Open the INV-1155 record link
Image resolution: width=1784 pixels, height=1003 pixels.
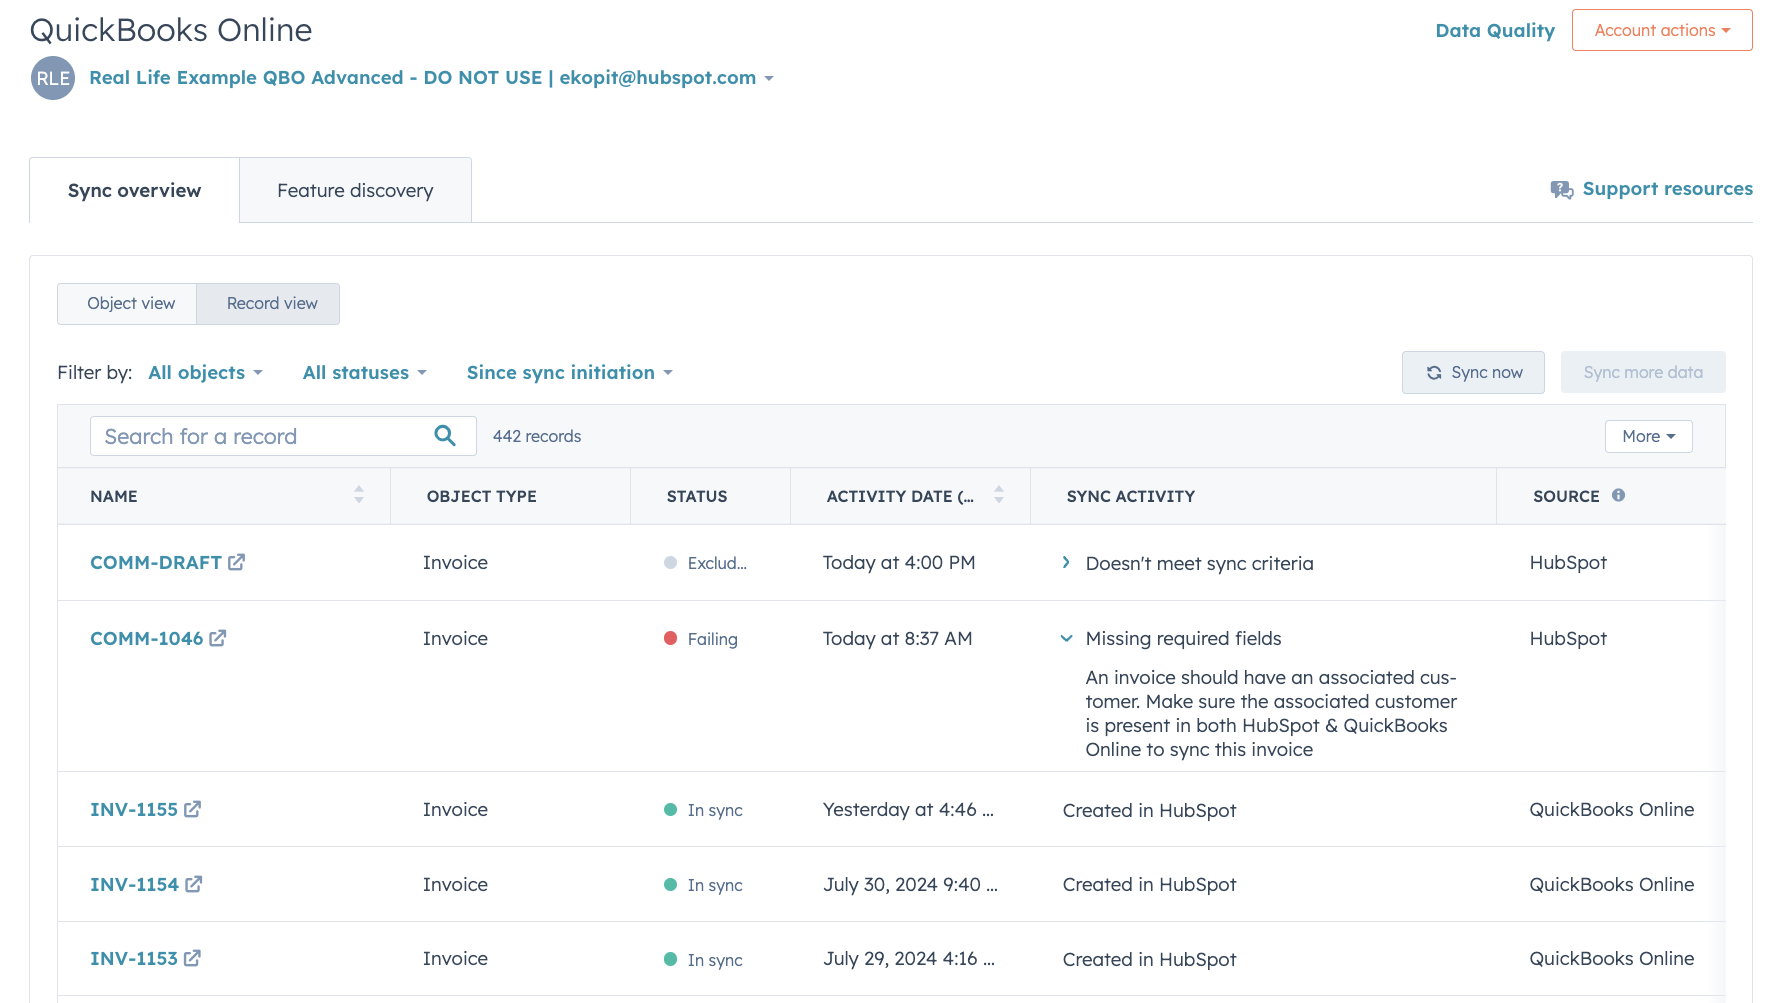coord(134,809)
